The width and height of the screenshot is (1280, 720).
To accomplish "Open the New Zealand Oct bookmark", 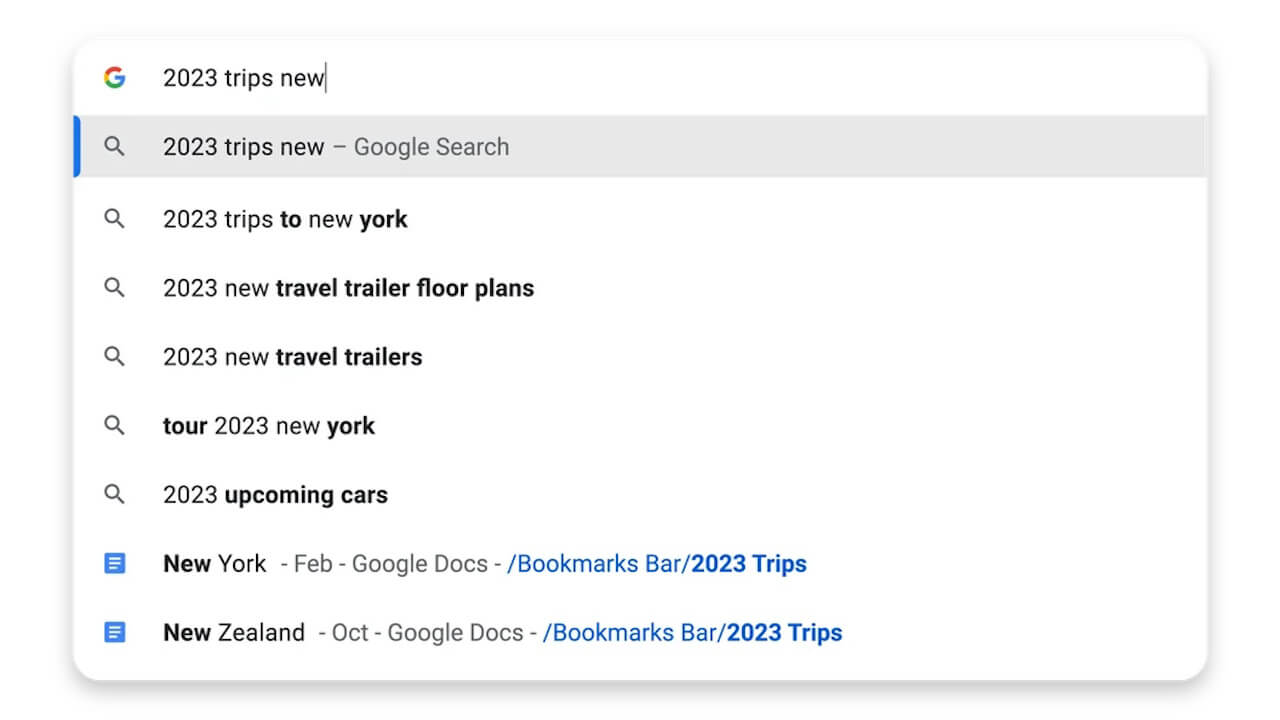I will (x=234, y=633).
